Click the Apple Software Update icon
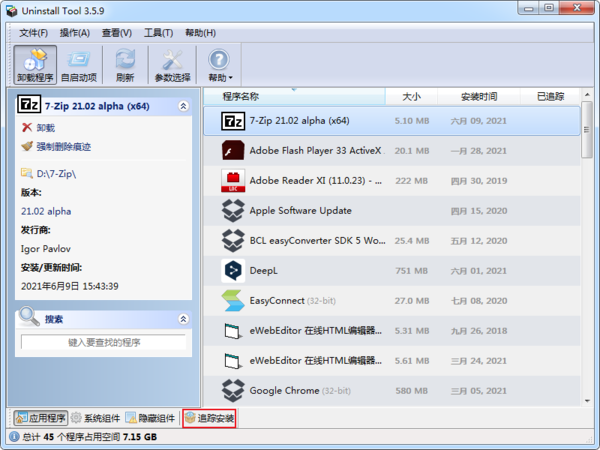This screenshot has height=450, width=600. (x=233, y=210)
